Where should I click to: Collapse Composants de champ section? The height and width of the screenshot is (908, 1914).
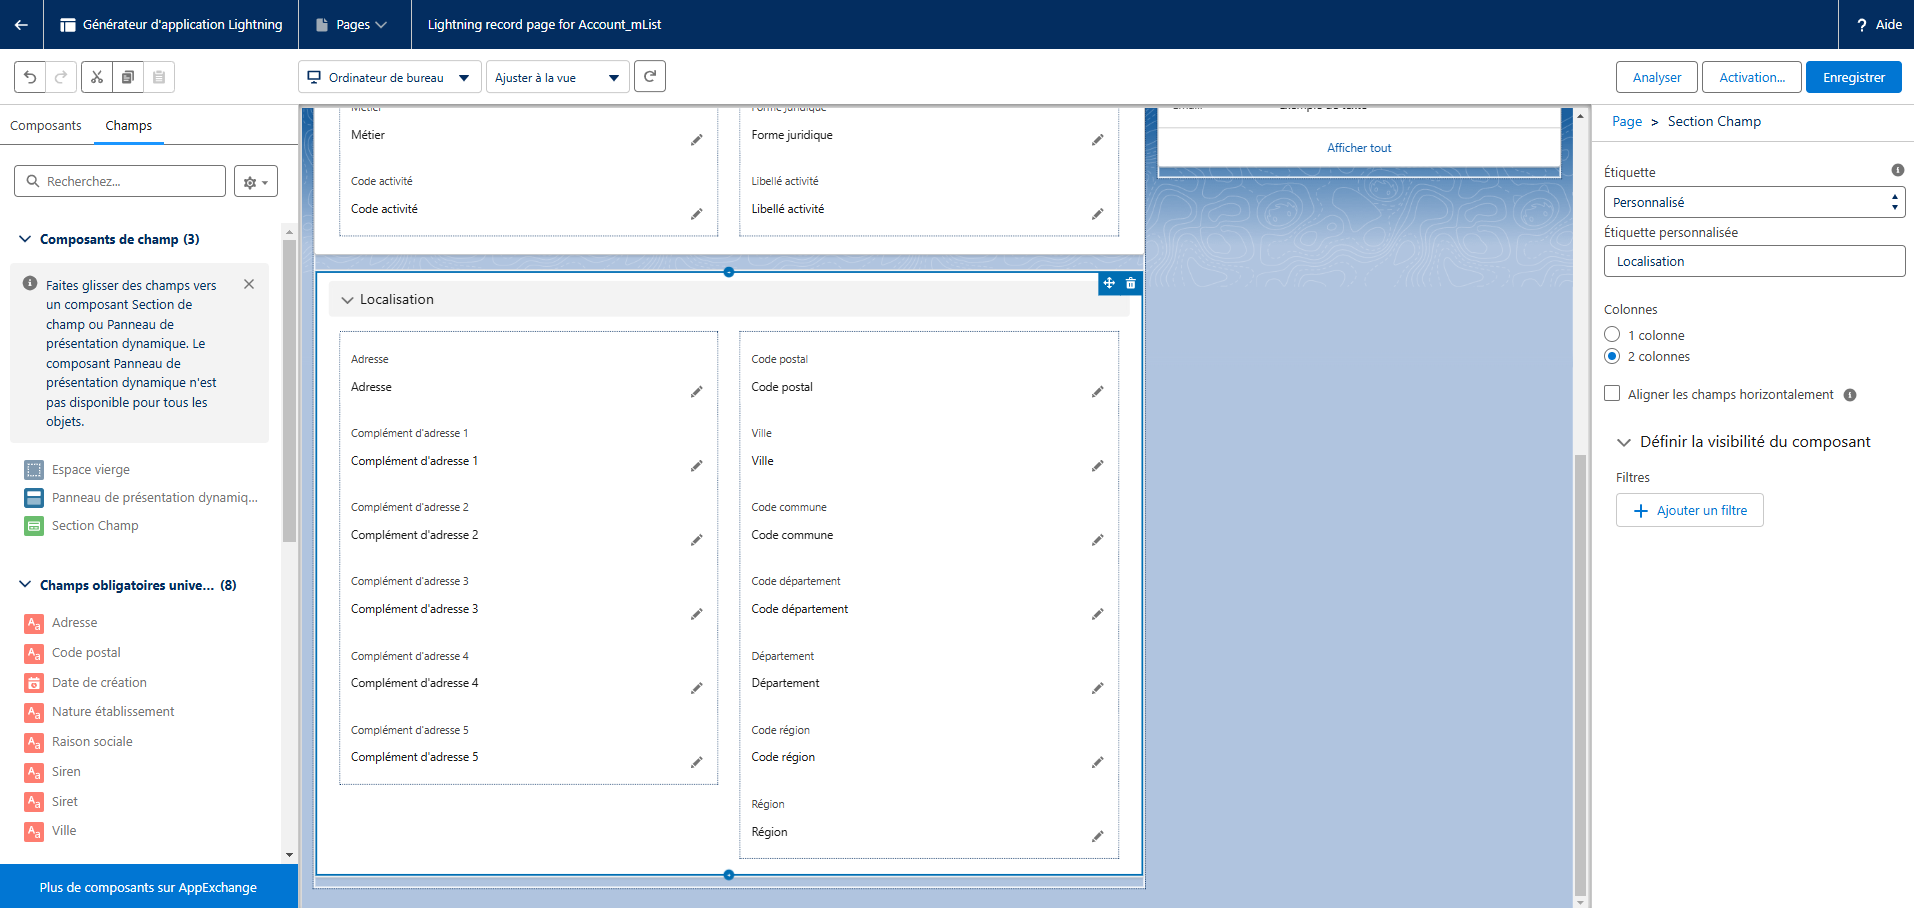tap(25, 239)
